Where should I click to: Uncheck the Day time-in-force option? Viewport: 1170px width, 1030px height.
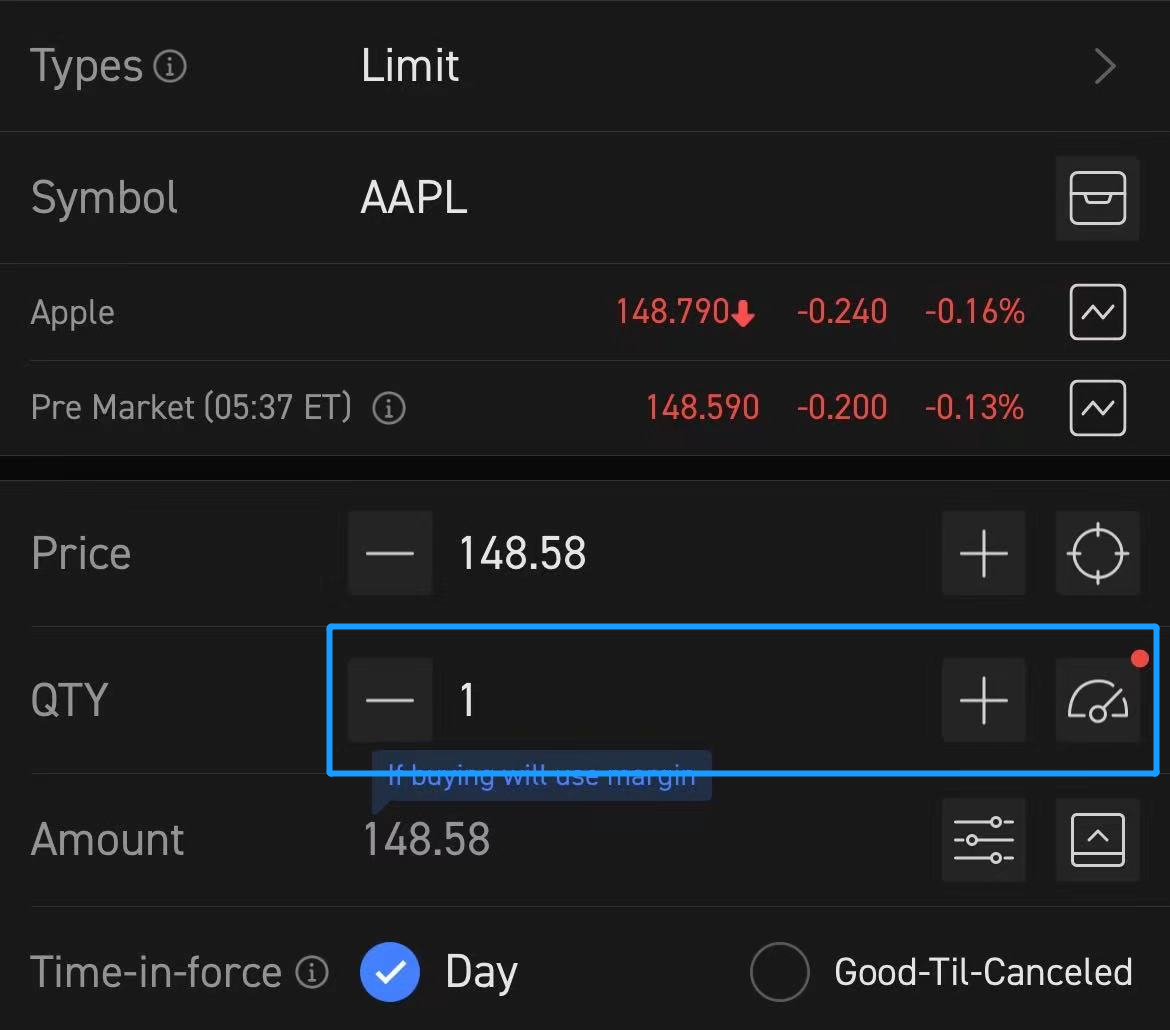coord(390,971)
